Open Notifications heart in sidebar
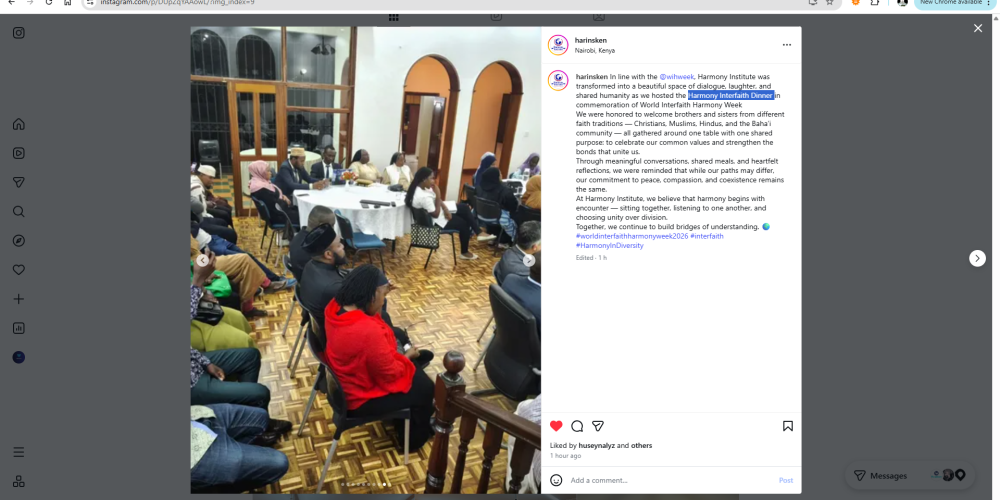This screenshot has width=1000, height=500. 18,270
